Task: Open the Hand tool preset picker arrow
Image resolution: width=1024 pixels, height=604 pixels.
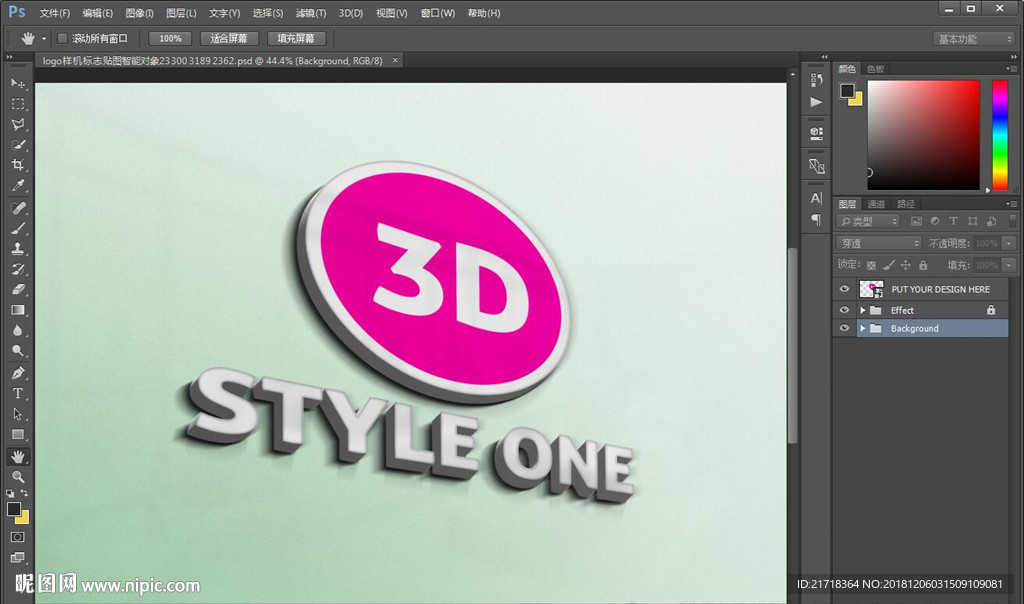Action: (44, 39)
